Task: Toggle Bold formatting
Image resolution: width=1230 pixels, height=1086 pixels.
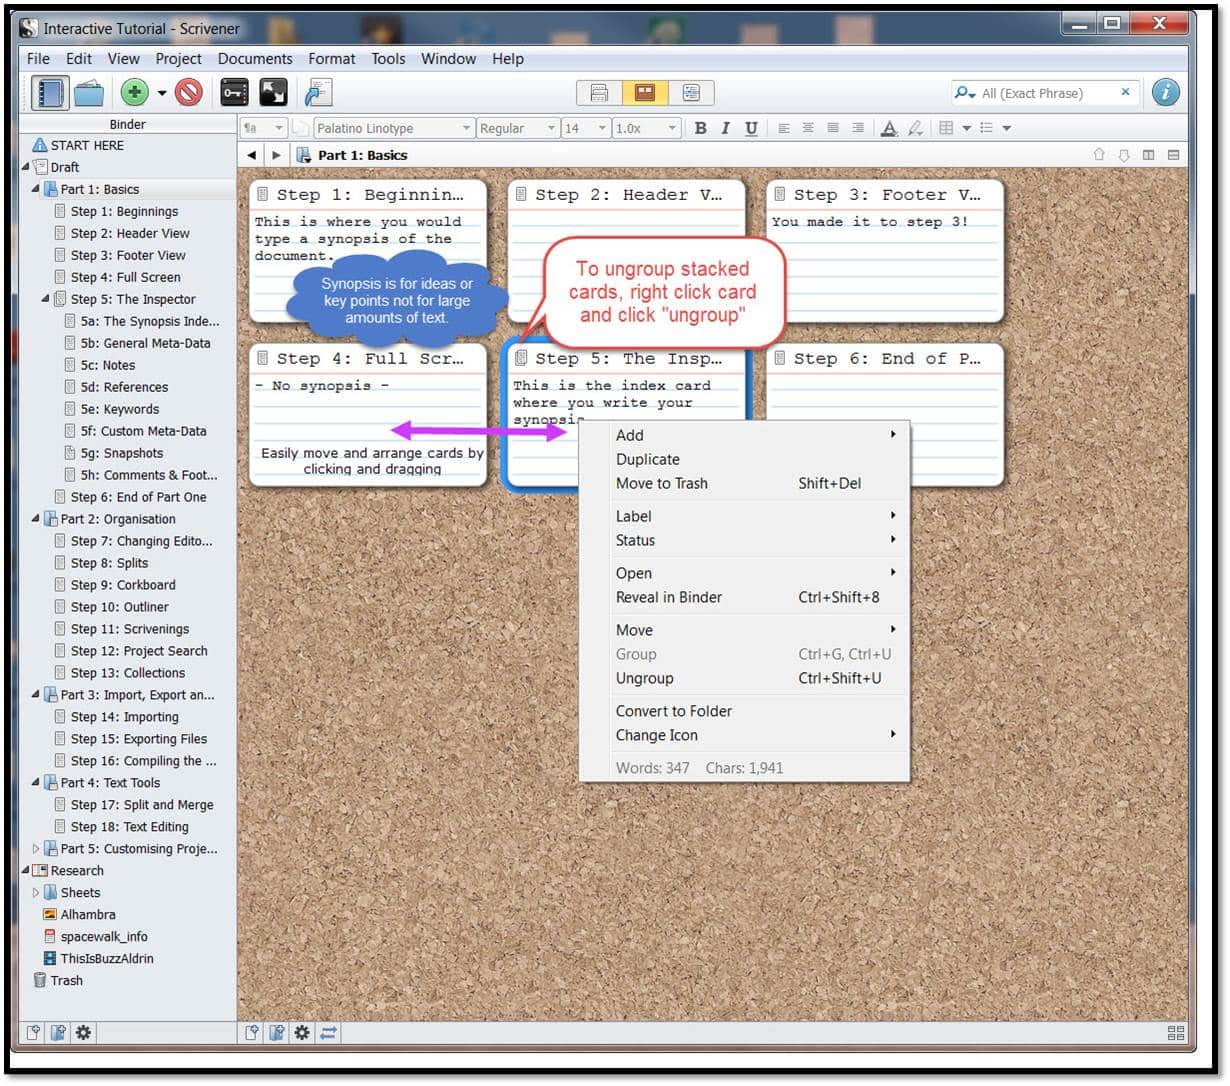Action: click(700, 128)
